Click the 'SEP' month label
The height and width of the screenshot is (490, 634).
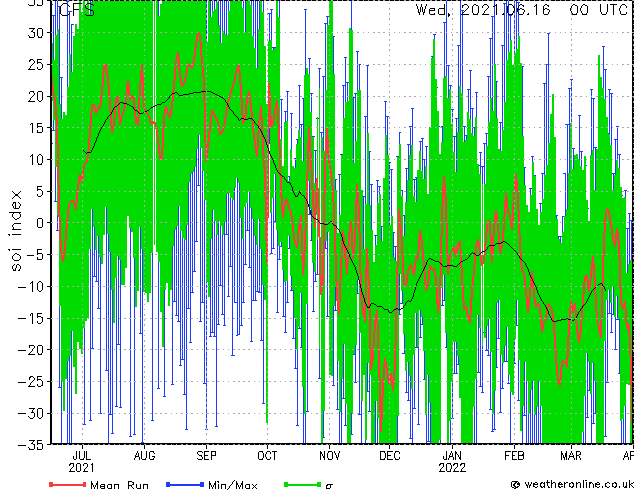(x=206, y=456)
